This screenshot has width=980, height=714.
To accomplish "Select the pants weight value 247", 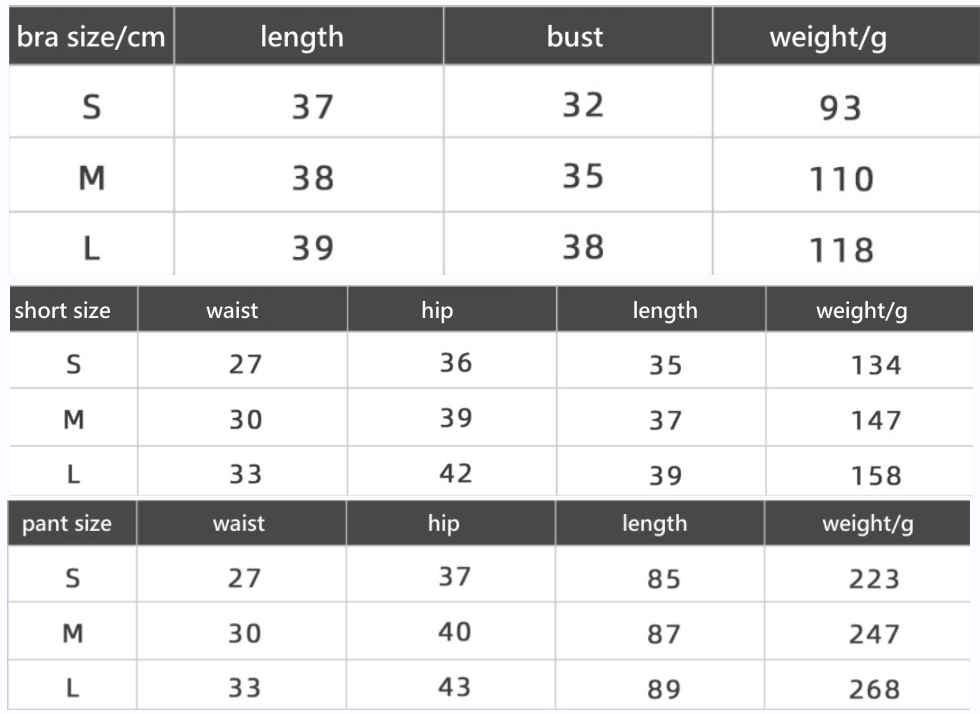I will [x=874, y=634].
